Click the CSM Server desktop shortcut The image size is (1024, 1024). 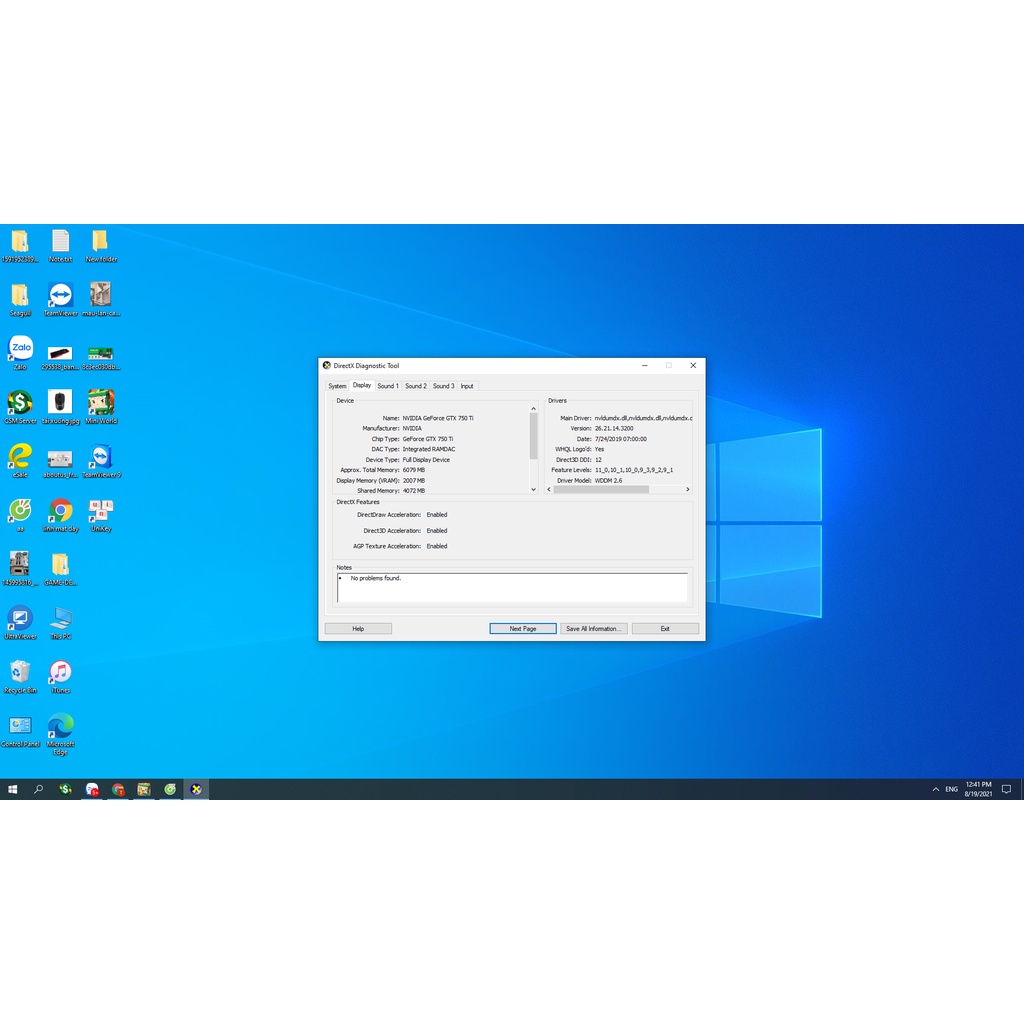20,404
